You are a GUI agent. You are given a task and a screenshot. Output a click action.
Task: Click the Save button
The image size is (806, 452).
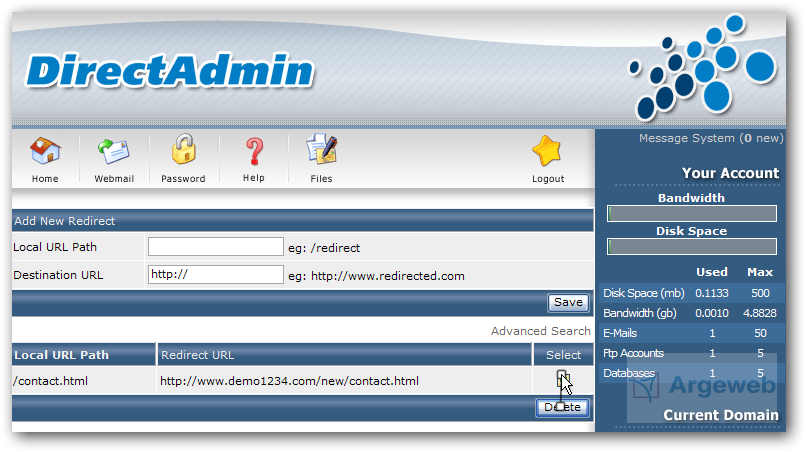click(x=568, y=302)
